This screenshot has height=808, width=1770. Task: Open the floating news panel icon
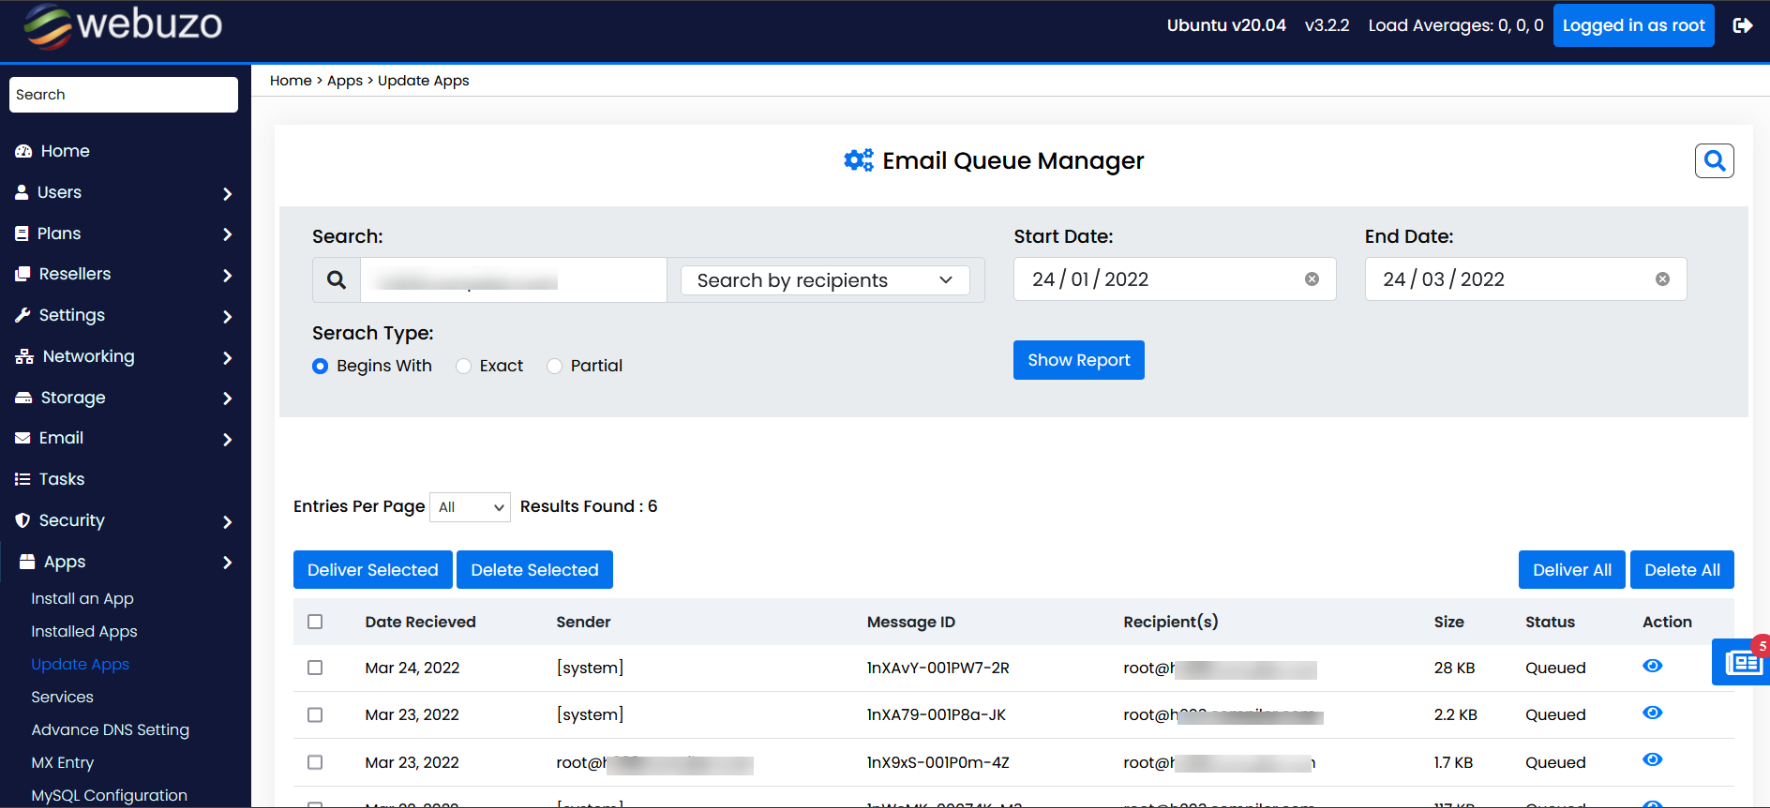[x=1742, y=662]
